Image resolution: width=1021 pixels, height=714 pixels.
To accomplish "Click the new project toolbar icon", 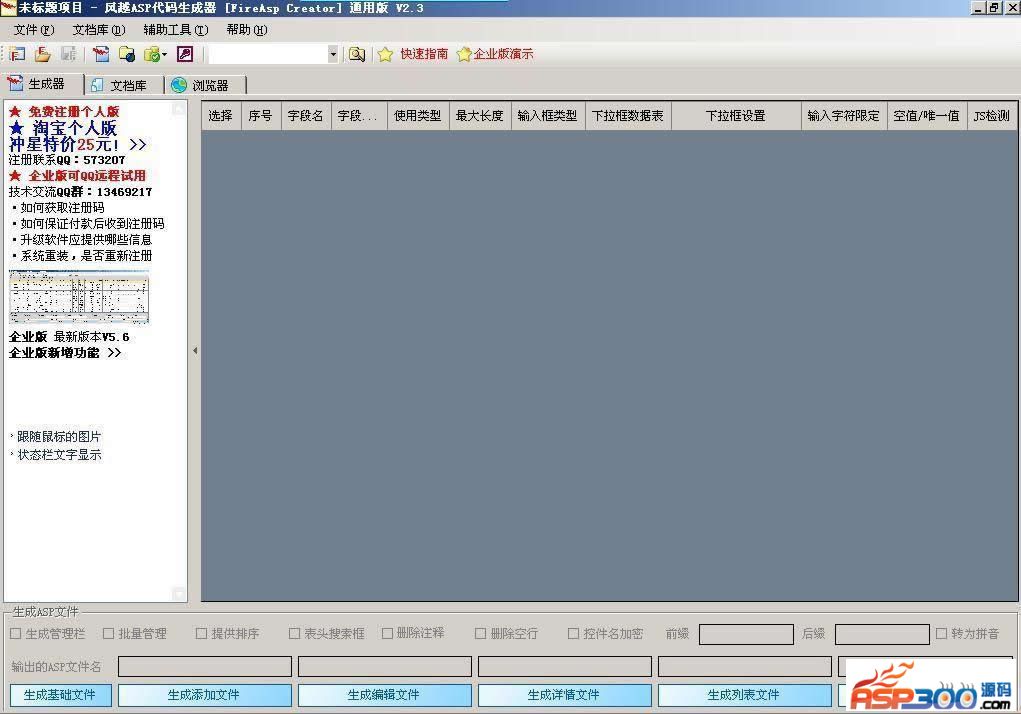I will click(17, 54).
